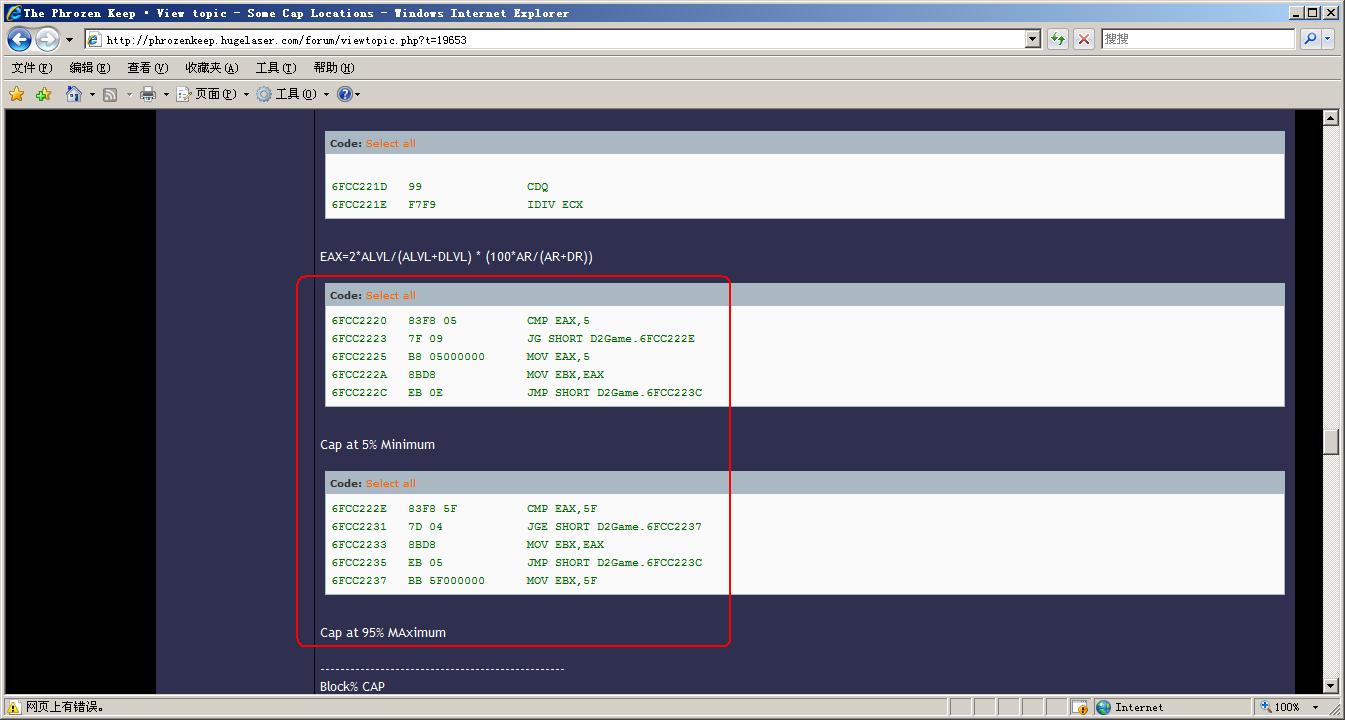
Task: Open the 查看(V) menu
Action: tap(147, 68)
